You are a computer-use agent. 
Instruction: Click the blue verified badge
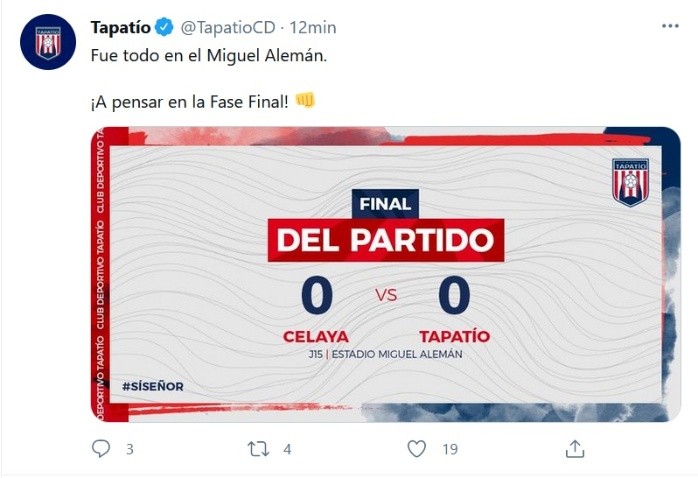pos(165,26)
